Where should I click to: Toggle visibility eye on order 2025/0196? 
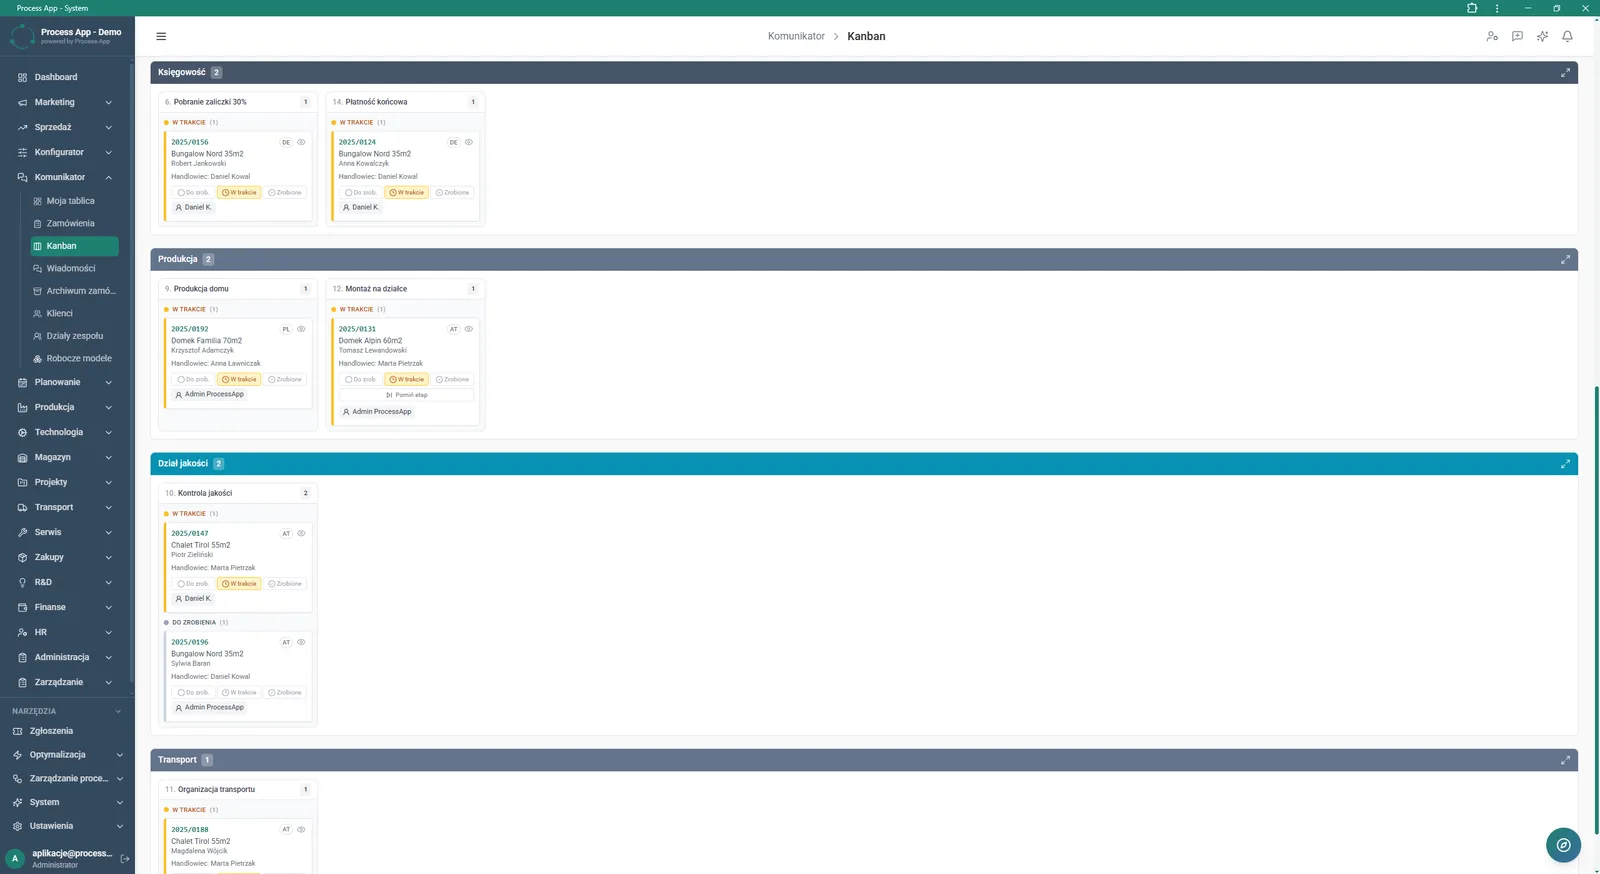(301, 642)
